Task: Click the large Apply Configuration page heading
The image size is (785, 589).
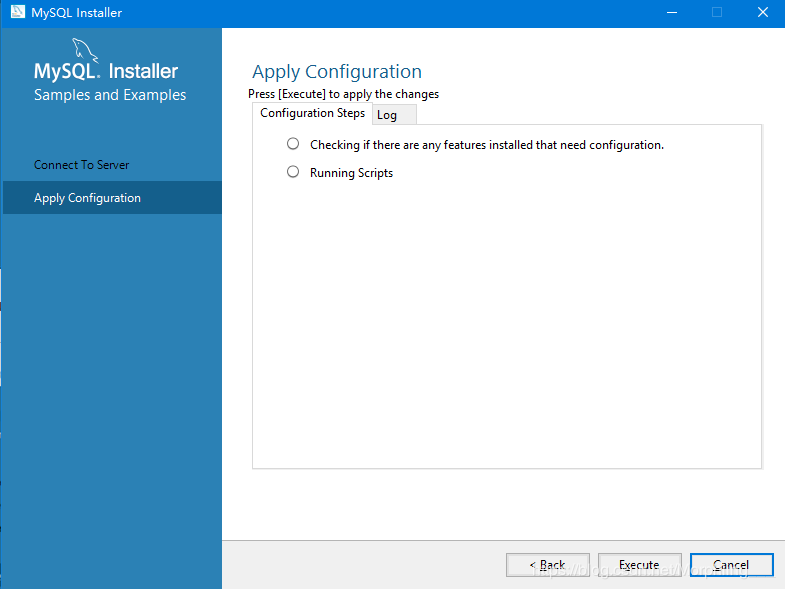Action: click(x=337, y=72)
